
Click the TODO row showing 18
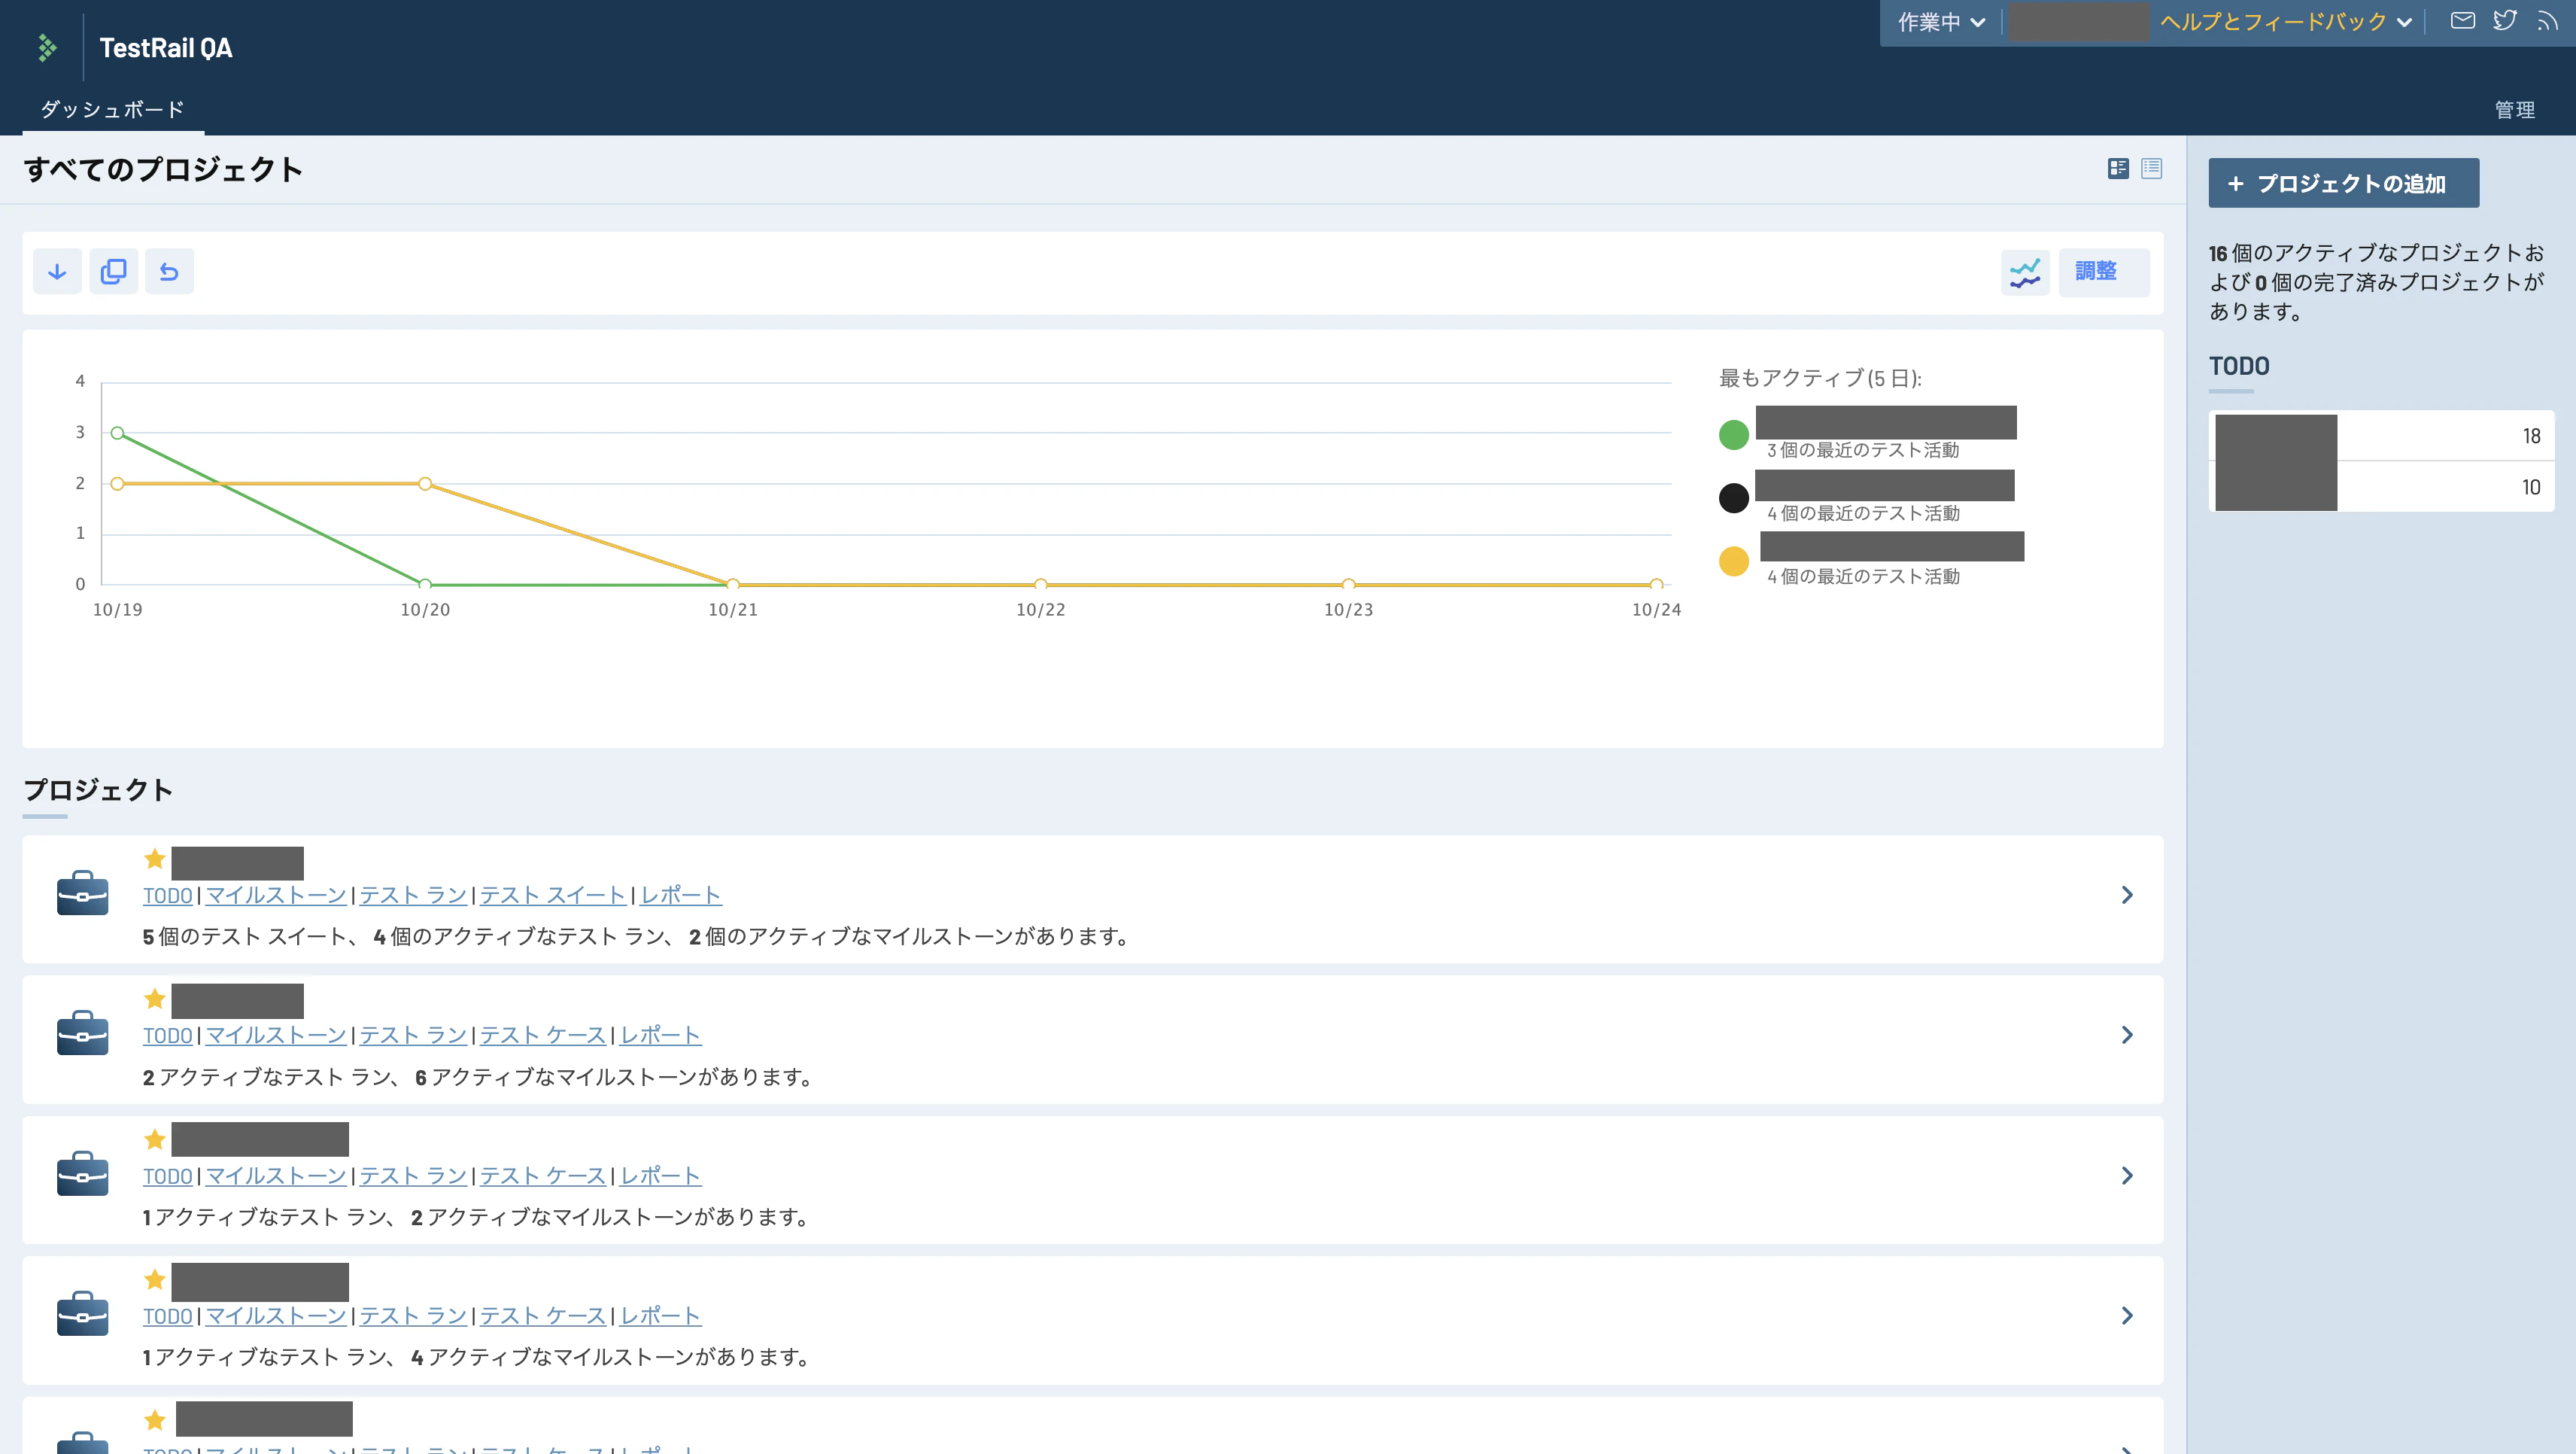(2381, 436)
